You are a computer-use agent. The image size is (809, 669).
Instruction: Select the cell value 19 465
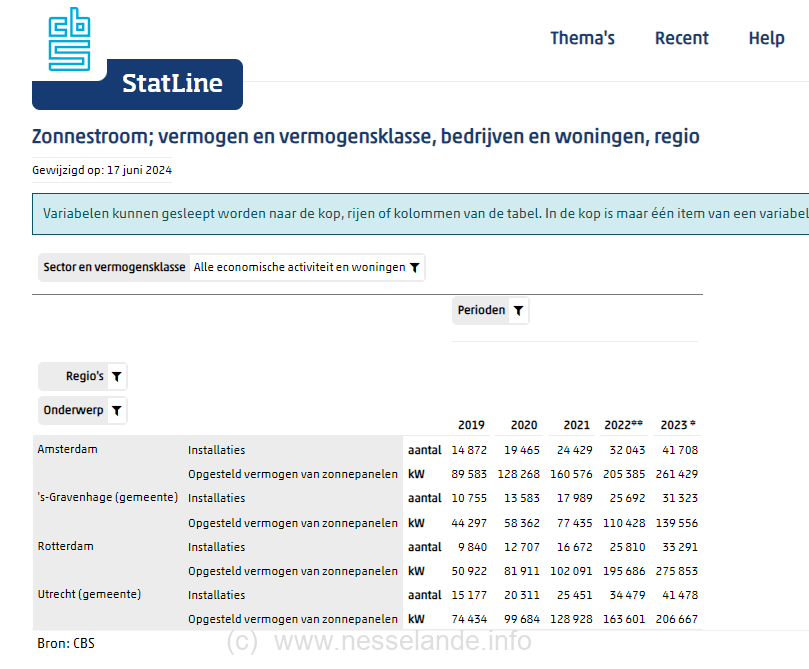tap(522, 450)
